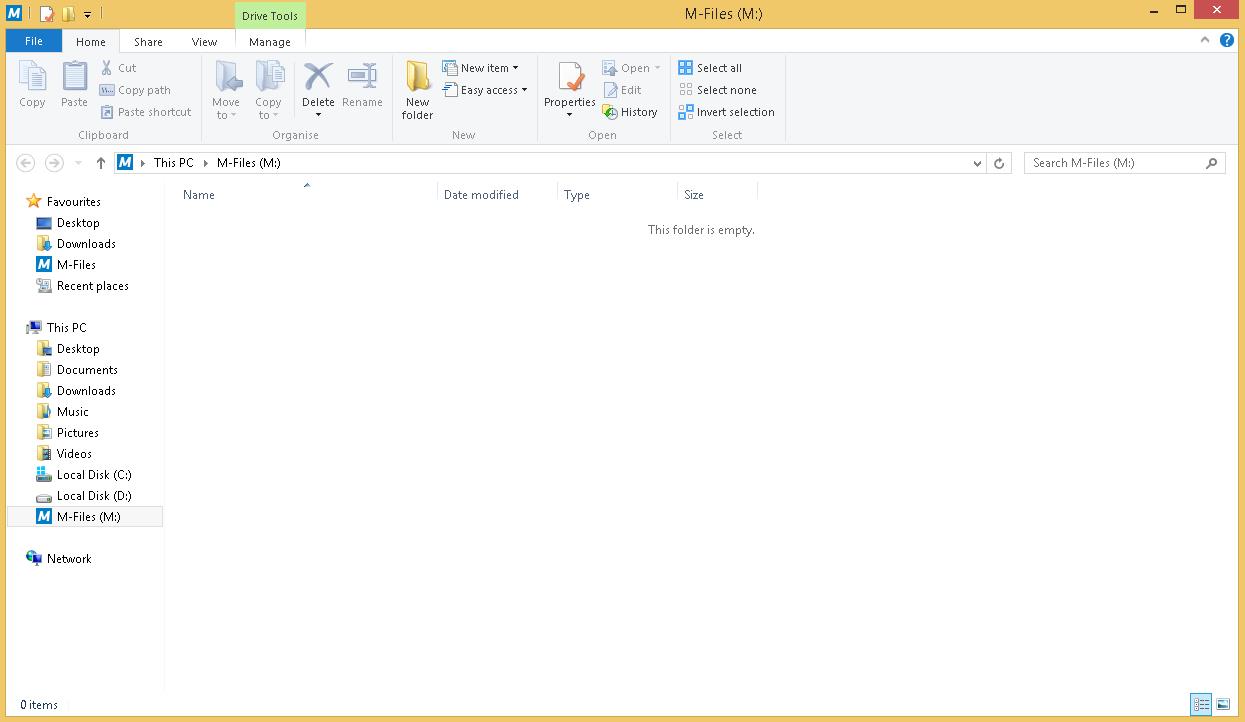
Task: Switch to Details view in status bar
Action: click(1201, 705)
